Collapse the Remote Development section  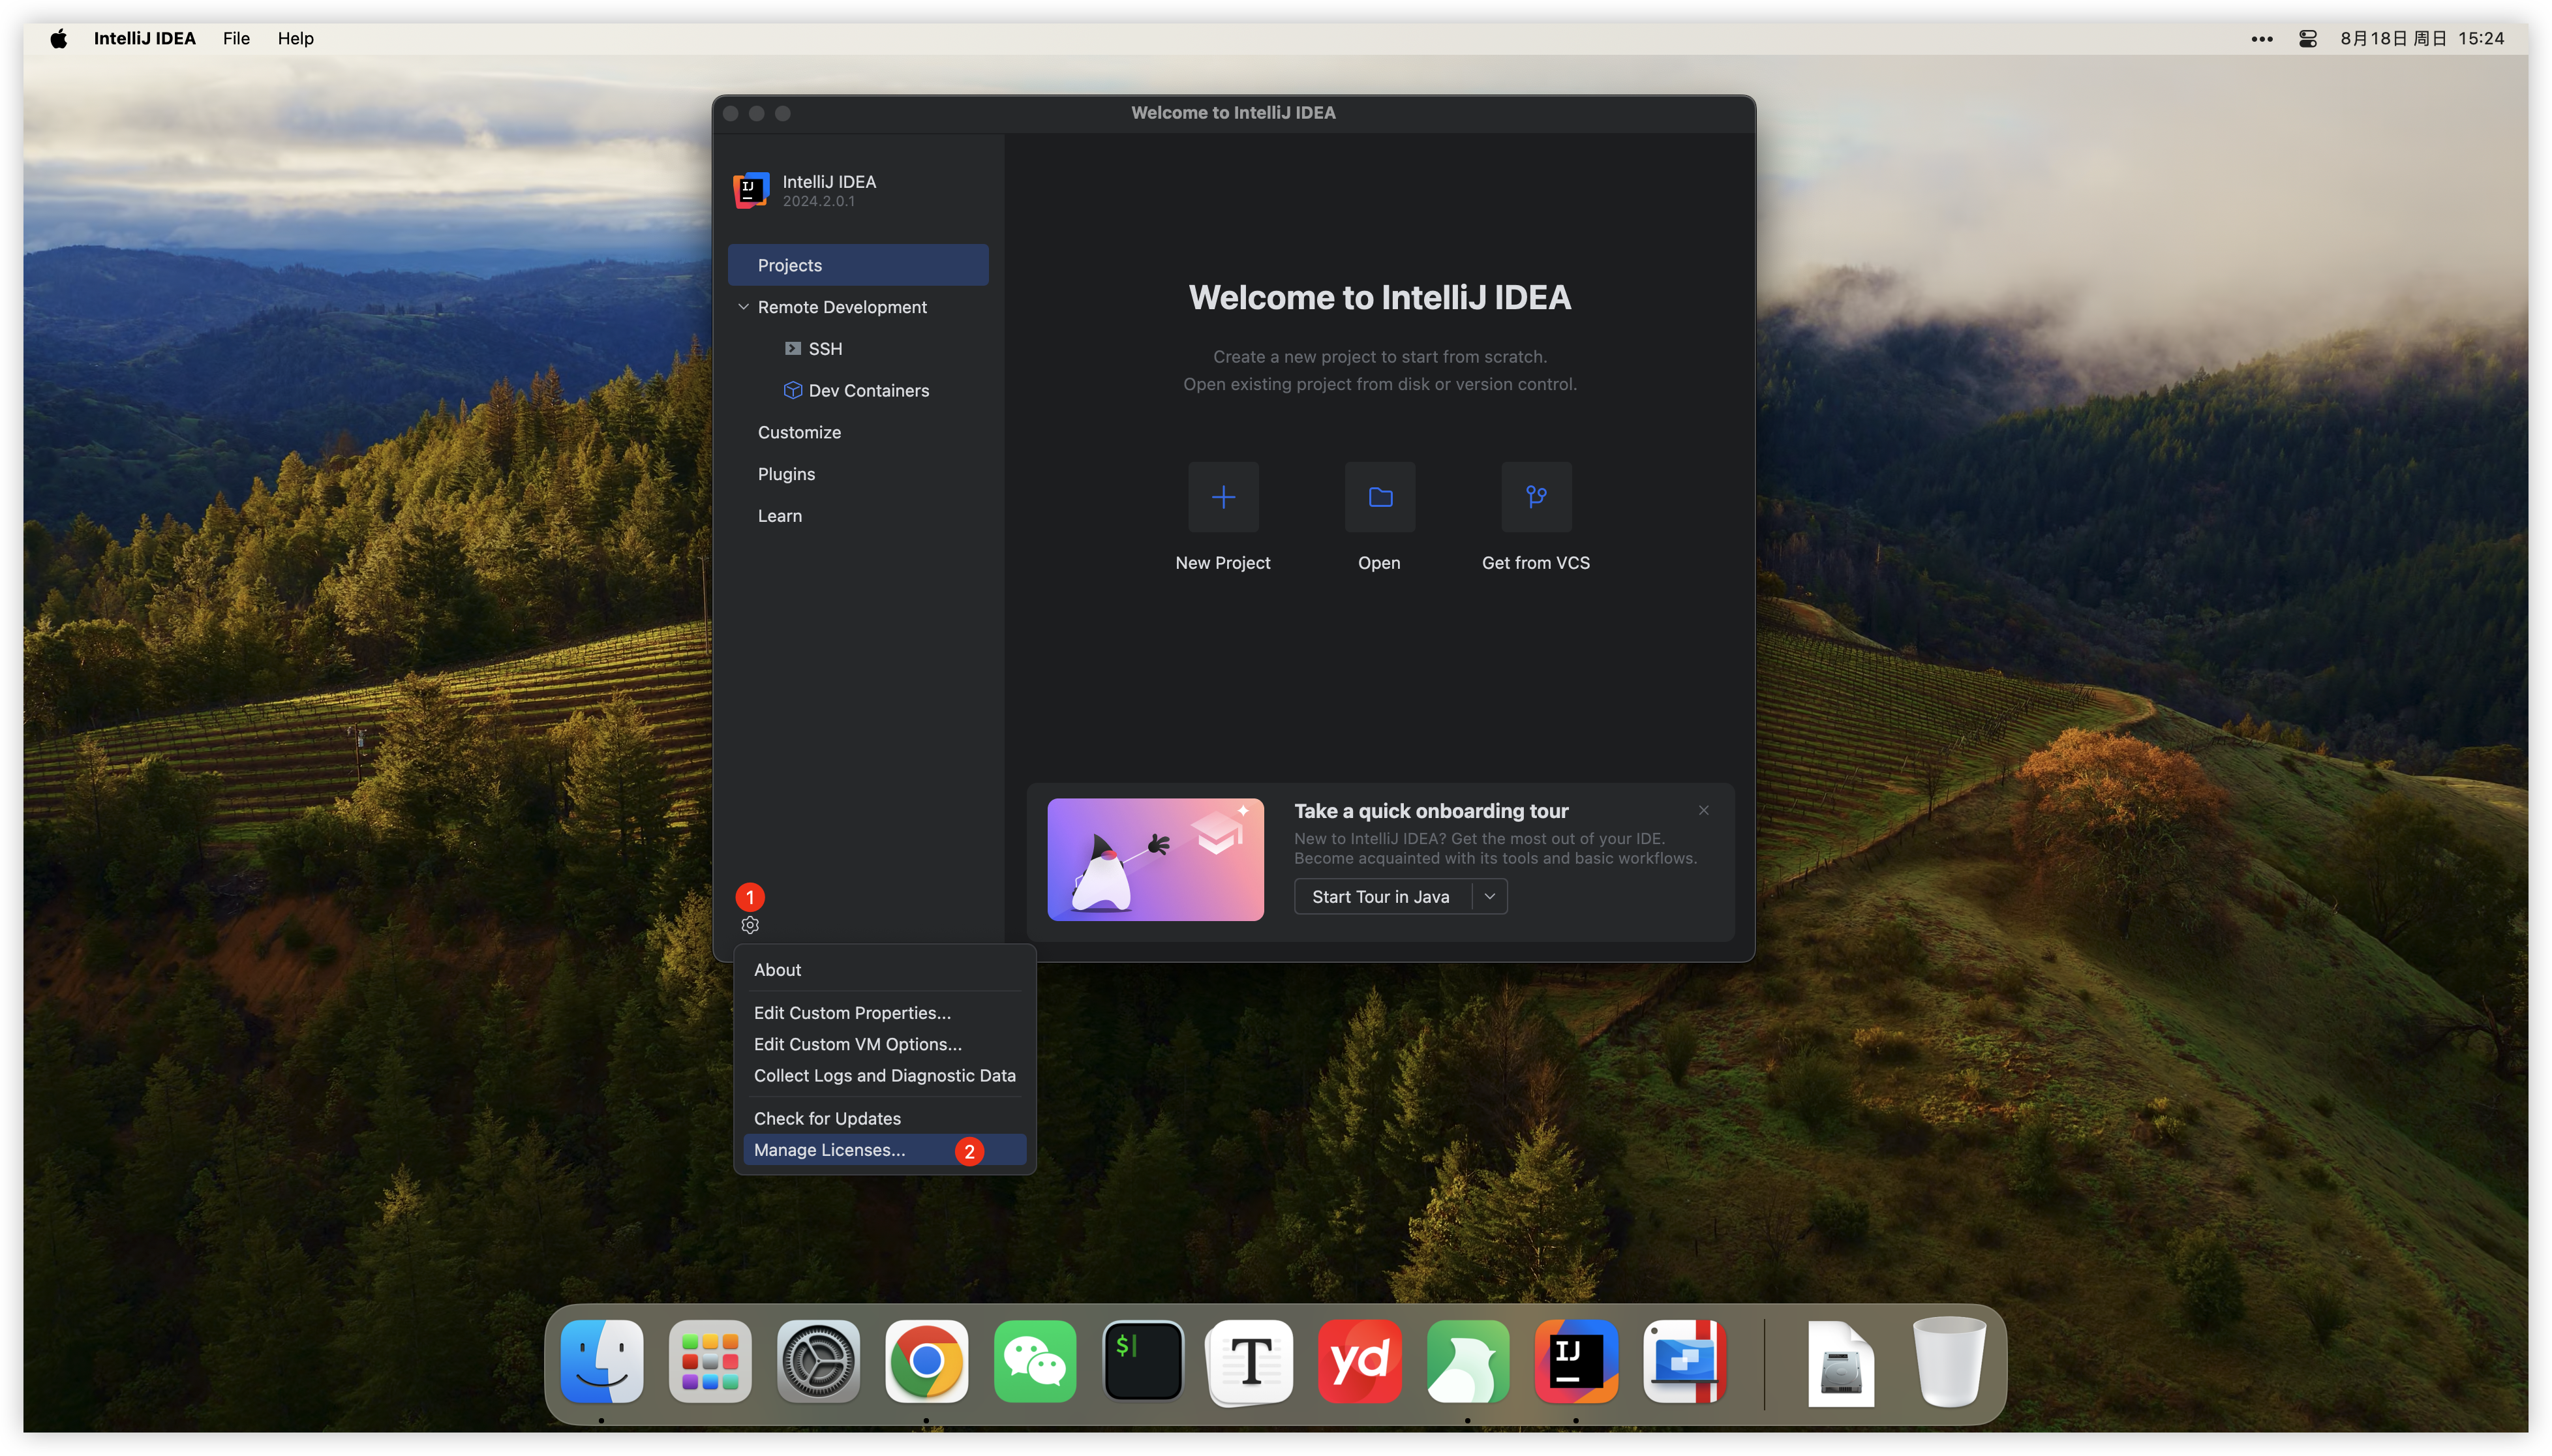click(x=743, y=307)
